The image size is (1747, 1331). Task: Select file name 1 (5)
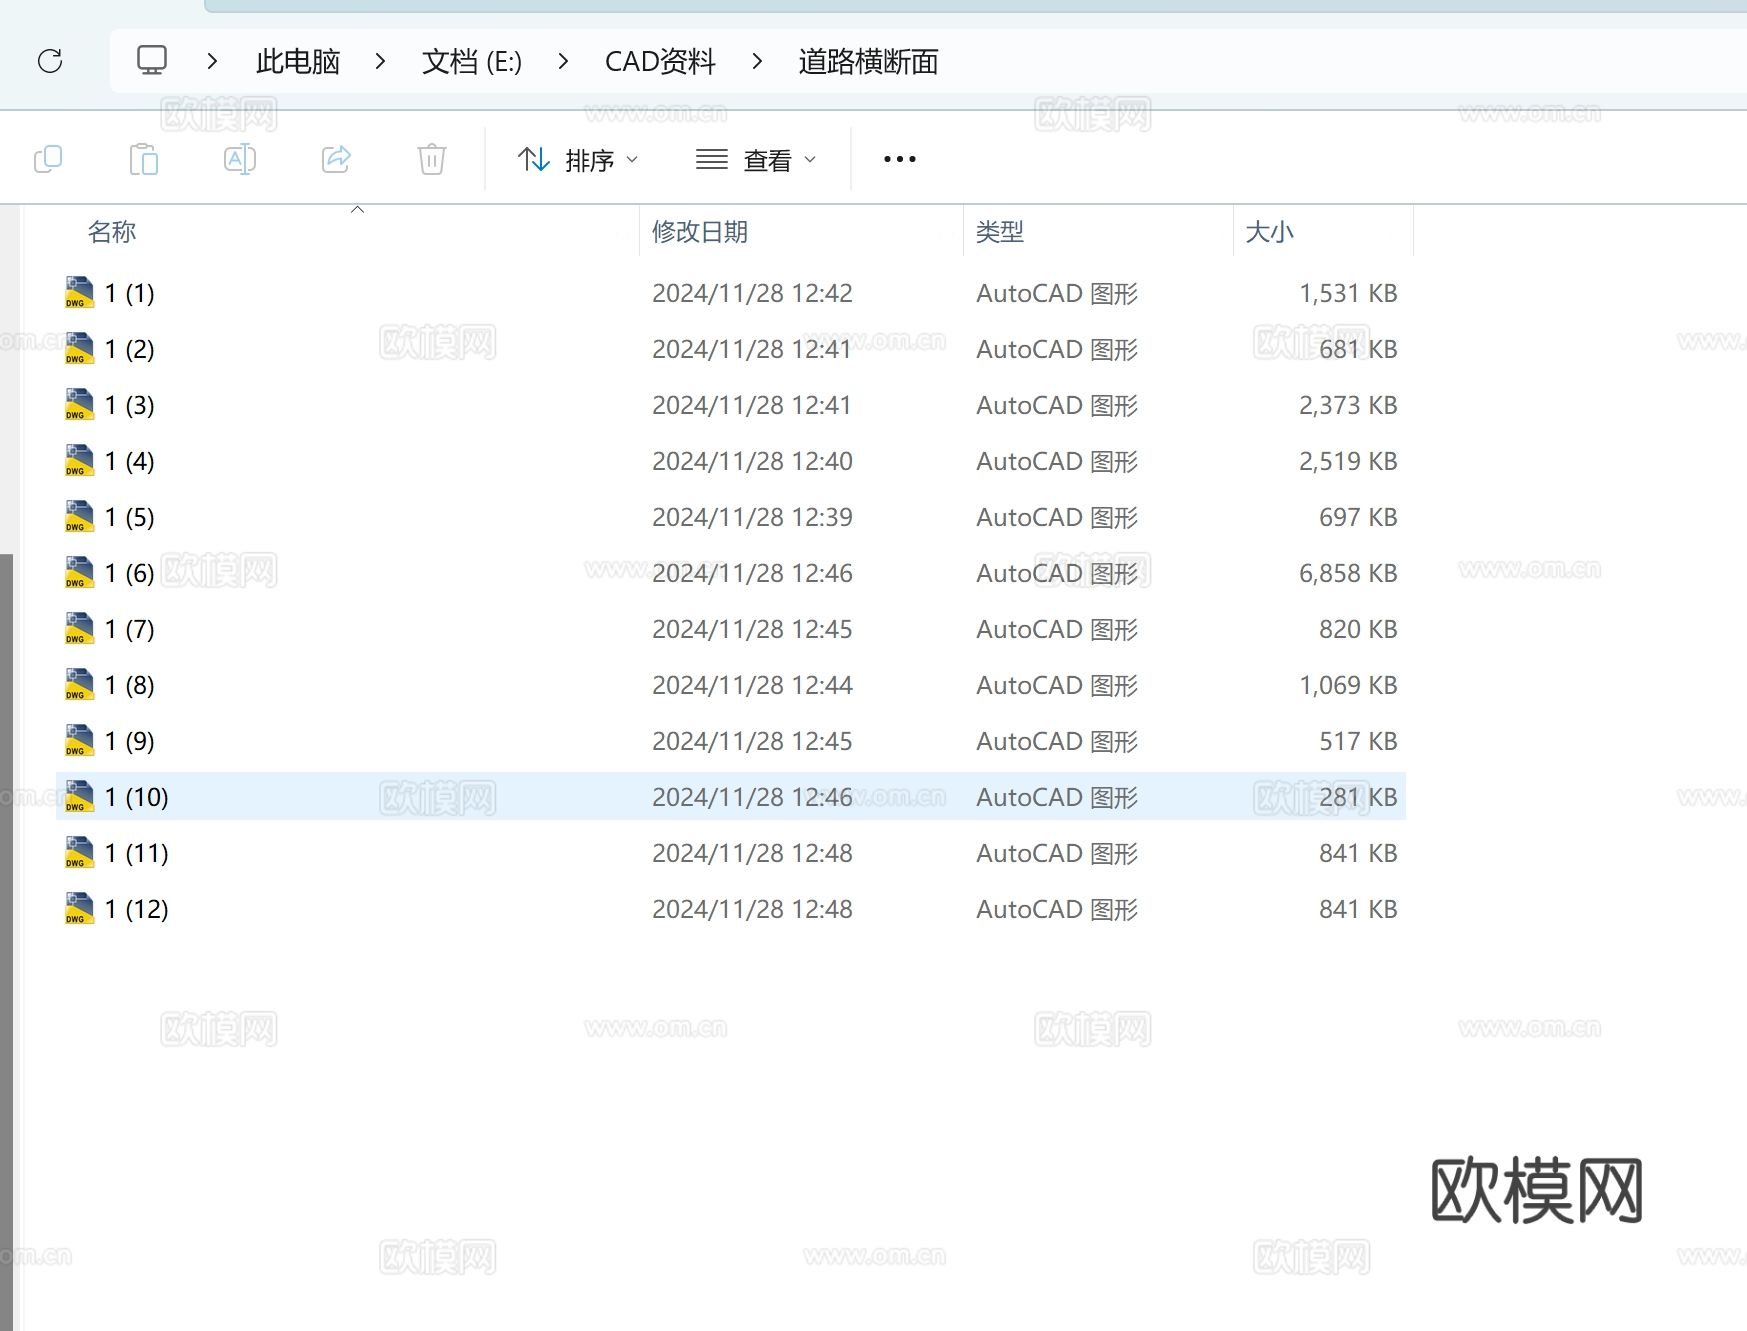click(130, 517)
